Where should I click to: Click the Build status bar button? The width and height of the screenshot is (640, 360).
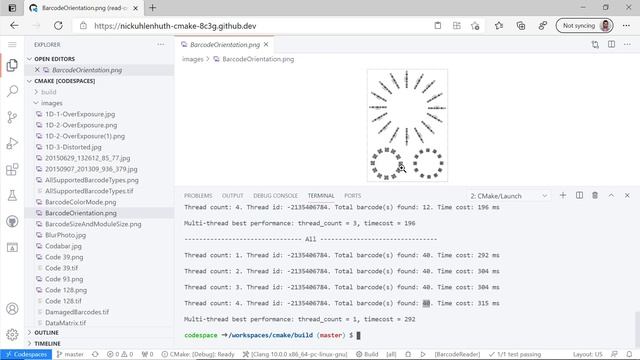click(x=367, y=354)
